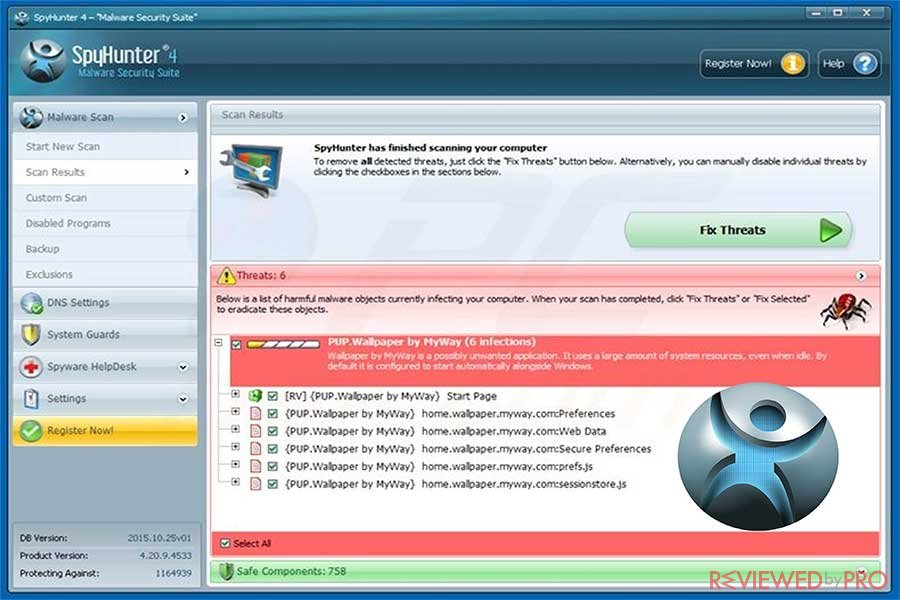Click the monitor with wrench scan icon
900x600 pixels.
pos(252,169)
